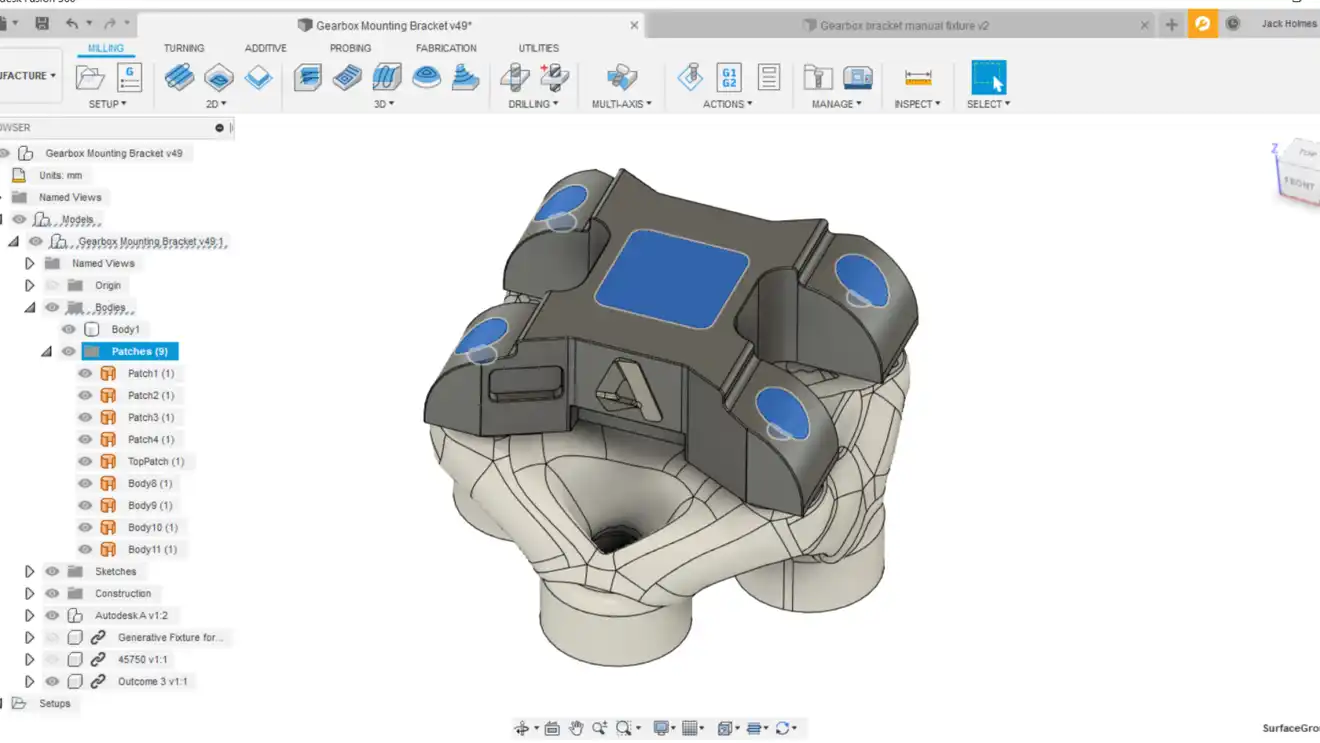Activate the Select tool icon
The height and width of the screenshot is (743, 1320).
pyautogui.click(x=989, y=77)
